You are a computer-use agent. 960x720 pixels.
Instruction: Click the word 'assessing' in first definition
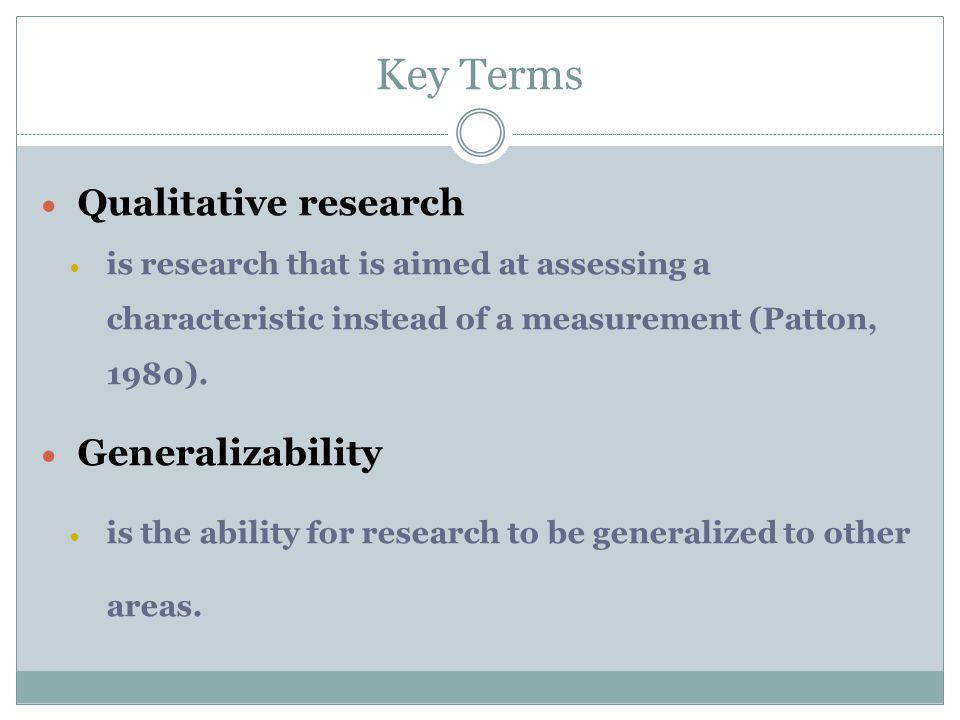pyautogui.click(x=612, y=266)
